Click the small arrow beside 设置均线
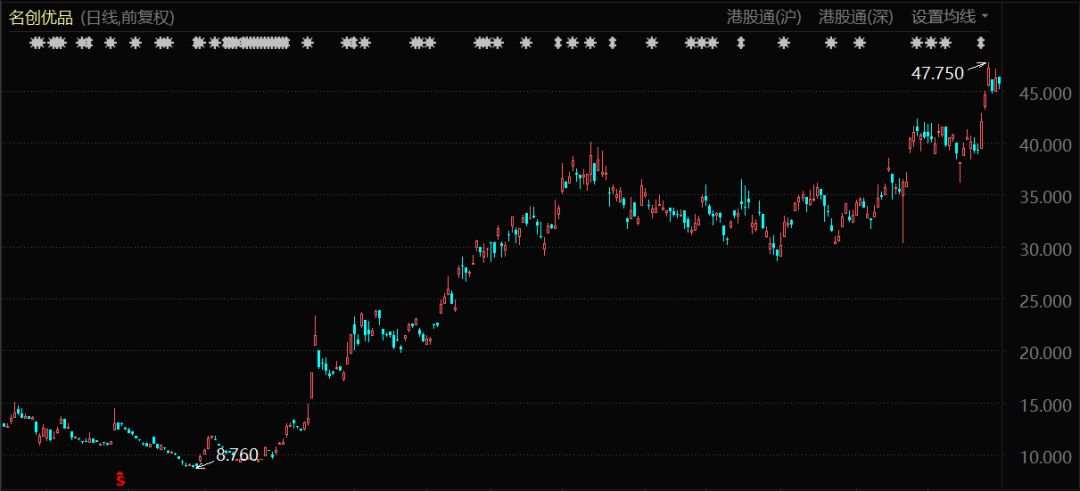 pyautogui.click(x=985, y=16)
